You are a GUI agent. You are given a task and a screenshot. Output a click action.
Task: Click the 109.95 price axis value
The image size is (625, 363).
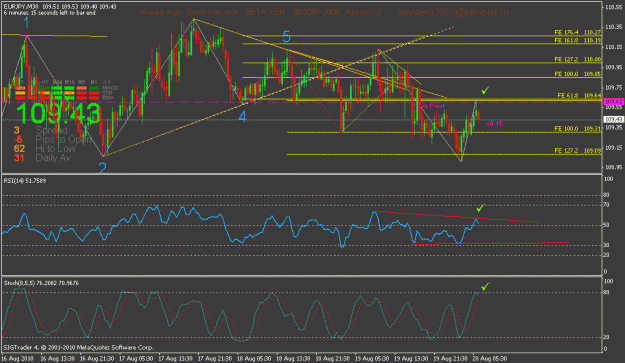tap(614, 67)
